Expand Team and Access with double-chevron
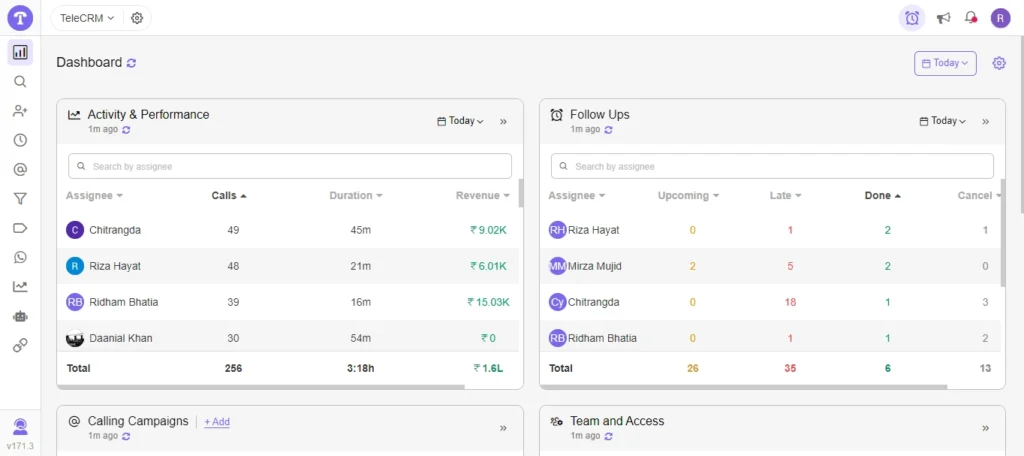1024x456 pixels. pyautogui.click(x=985, y=428)
